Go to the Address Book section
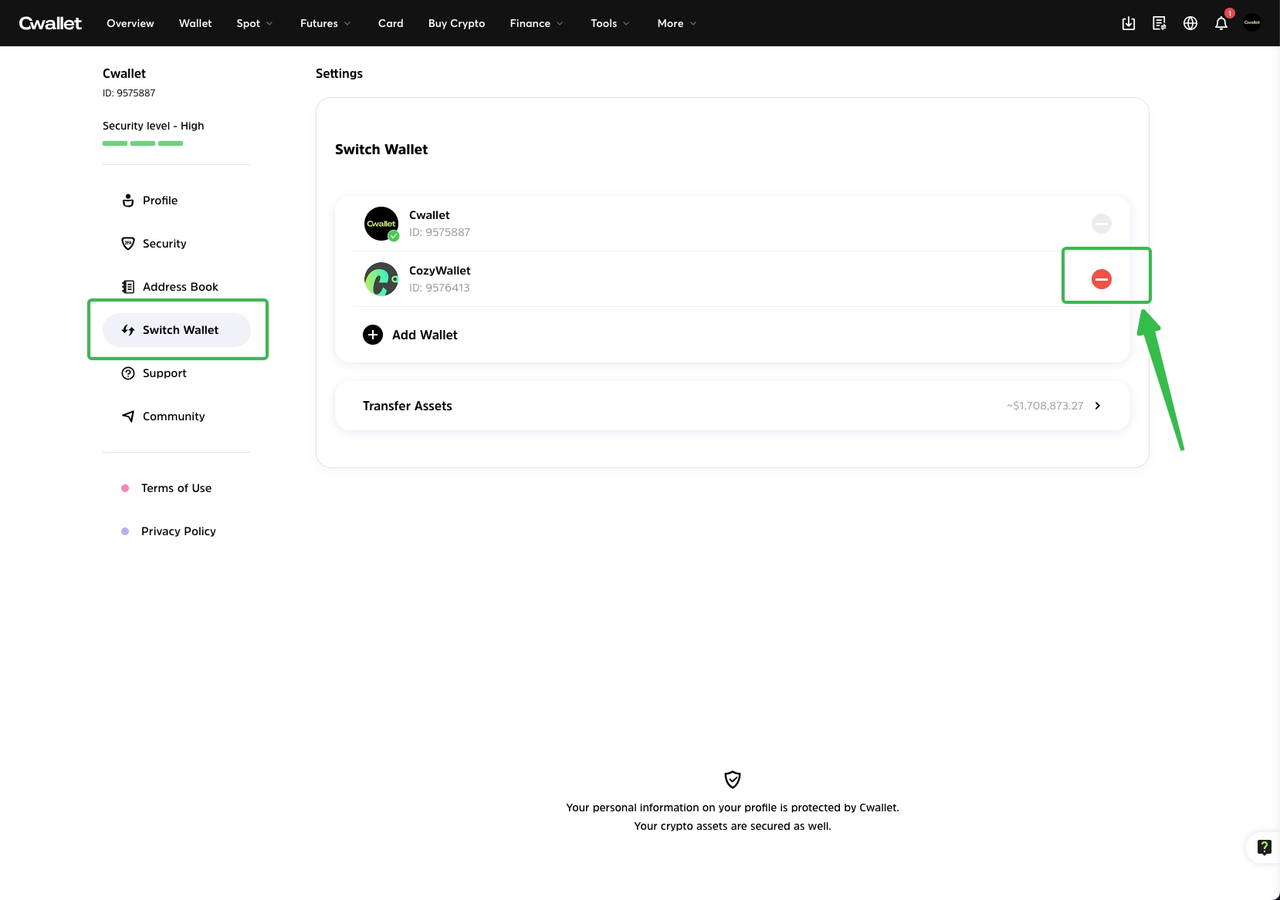The width and height of the screenshot is (1280, 900). click(179, 287)
